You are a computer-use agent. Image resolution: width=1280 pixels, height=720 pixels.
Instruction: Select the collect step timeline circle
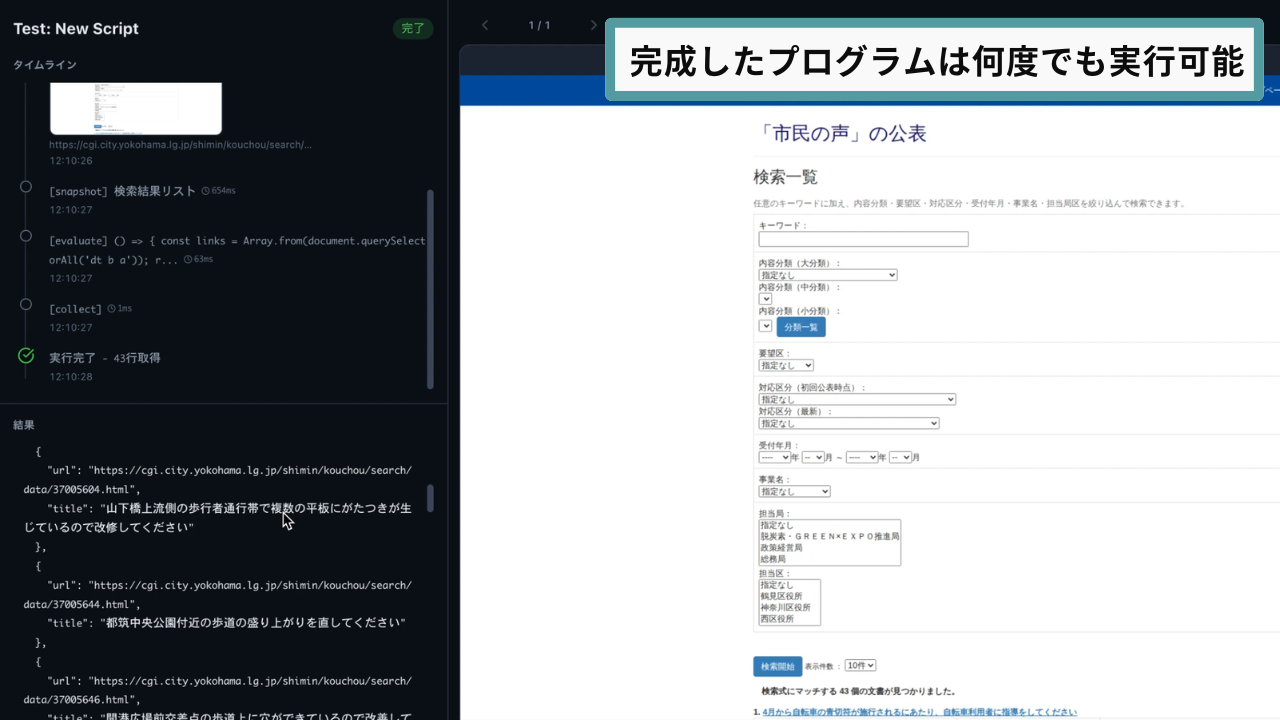pyautogui.click(x=26, y=305)
